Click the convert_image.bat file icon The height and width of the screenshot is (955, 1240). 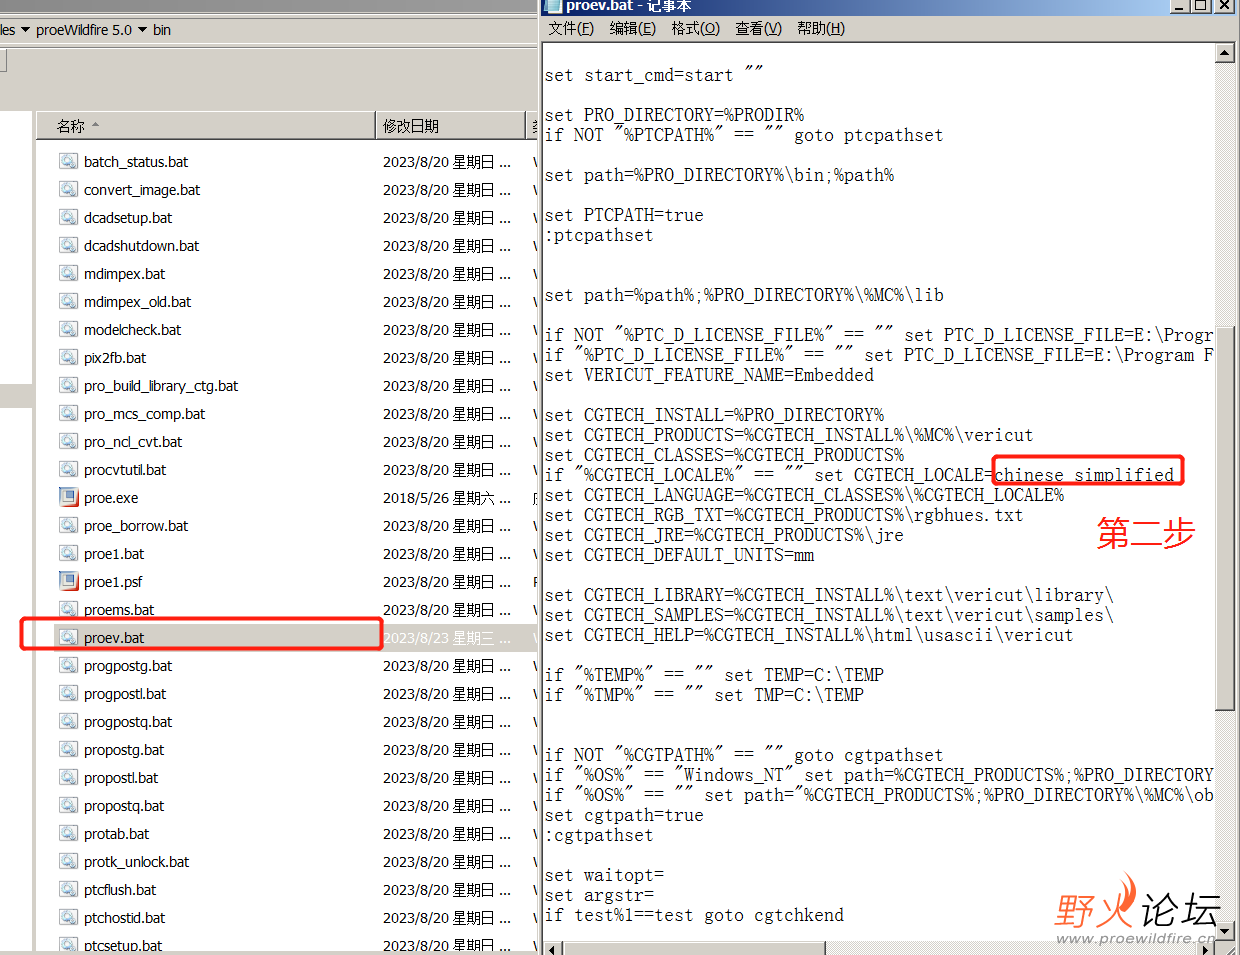(x=68, y=189)
